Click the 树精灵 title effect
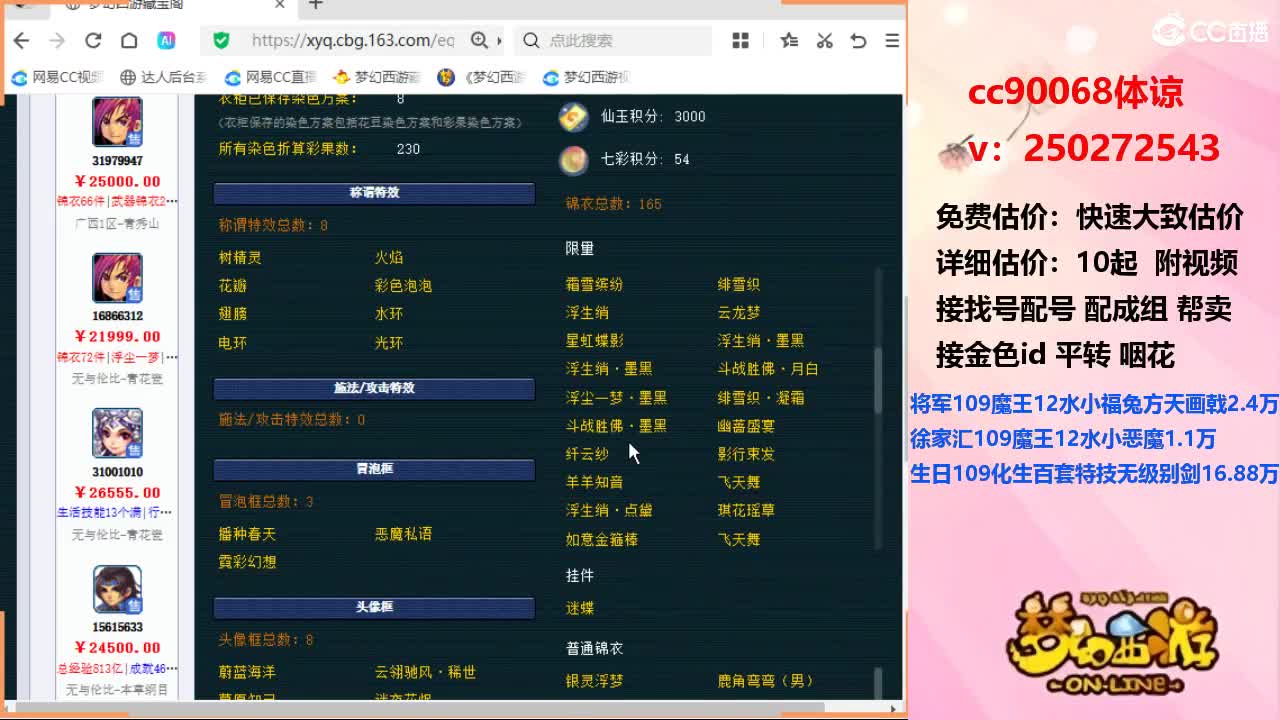 [240, 258]
